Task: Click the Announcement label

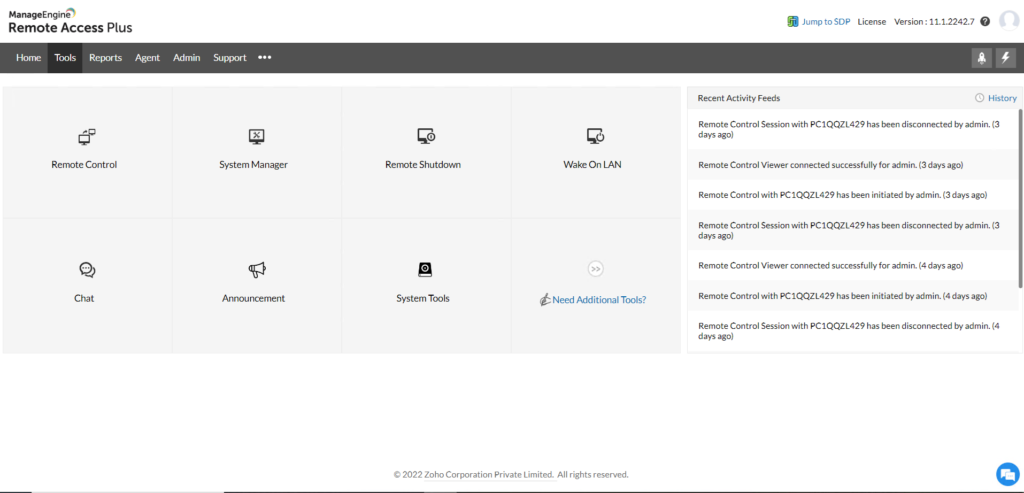Action: [x=253, y=298]
